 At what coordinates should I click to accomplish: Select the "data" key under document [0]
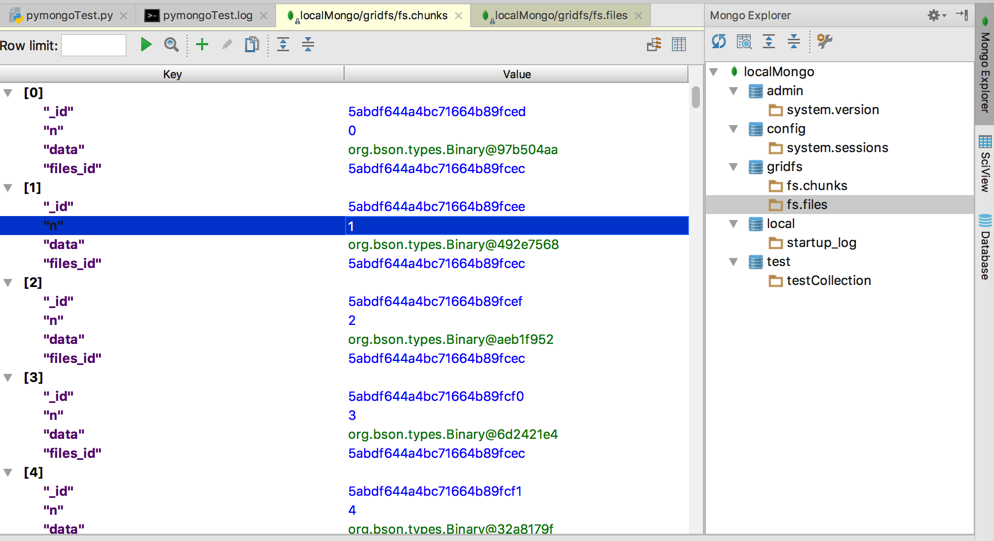(x=63, y=150)
